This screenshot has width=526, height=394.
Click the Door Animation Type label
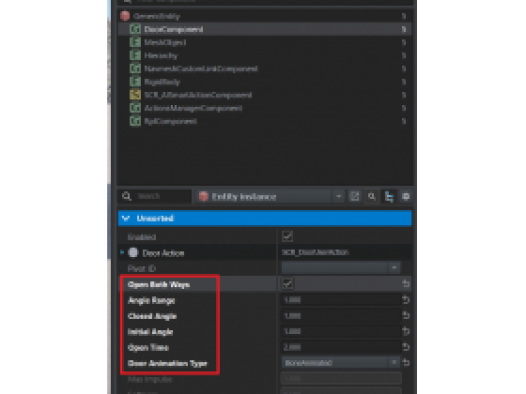click(167, 363)
